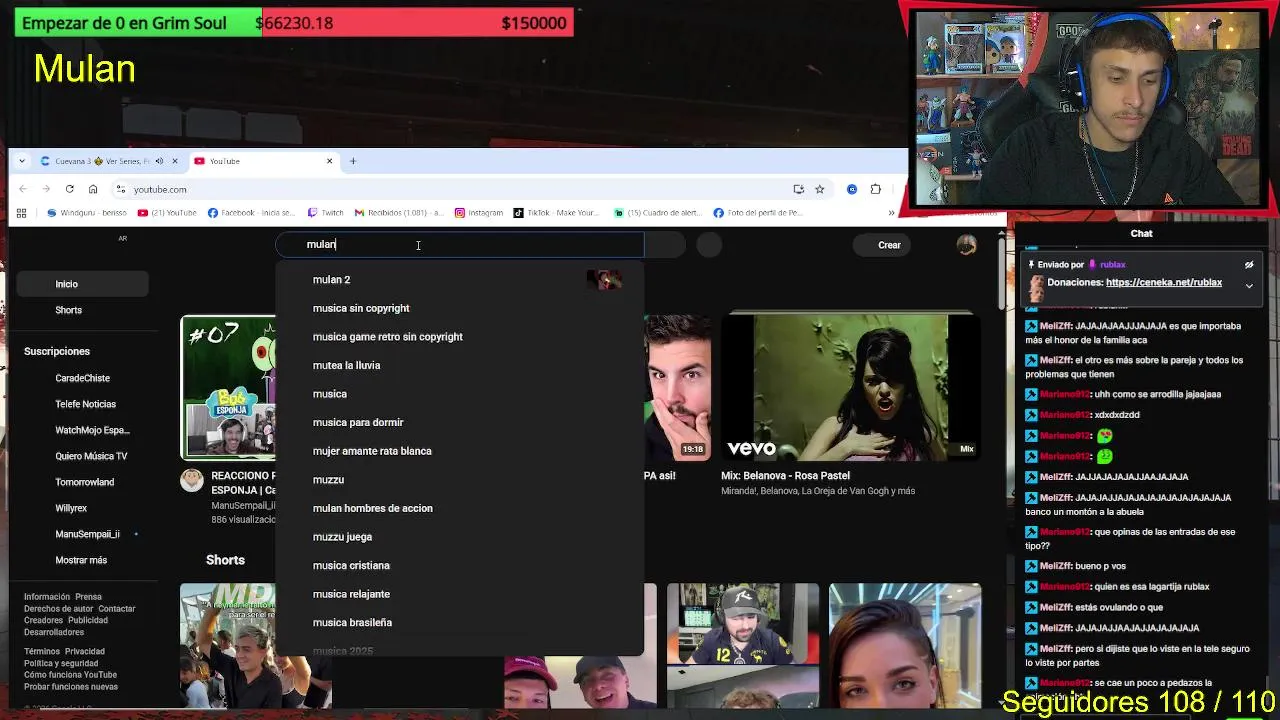Open the Belanova Rosa Pastel mix thumbnail
This screenshot has height=720, width=1280.
click(851, 386)
